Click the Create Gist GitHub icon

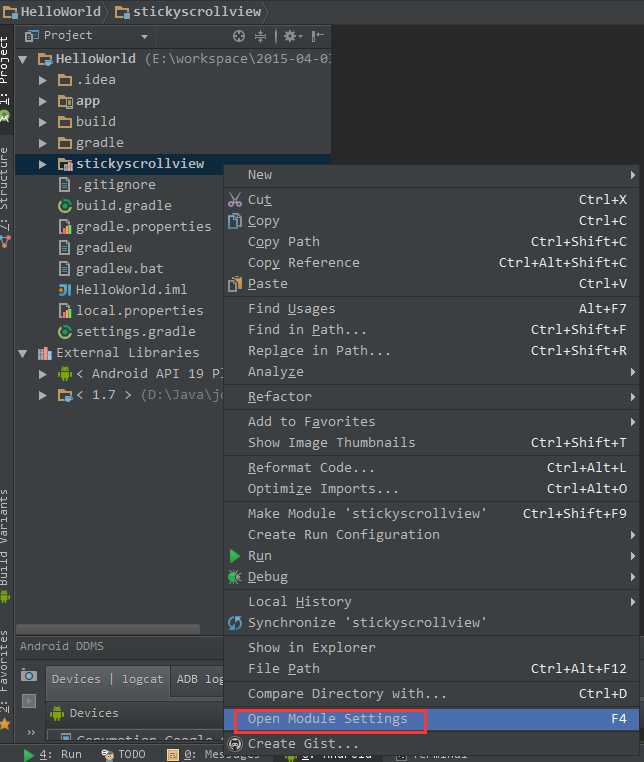tap(235, 744)
